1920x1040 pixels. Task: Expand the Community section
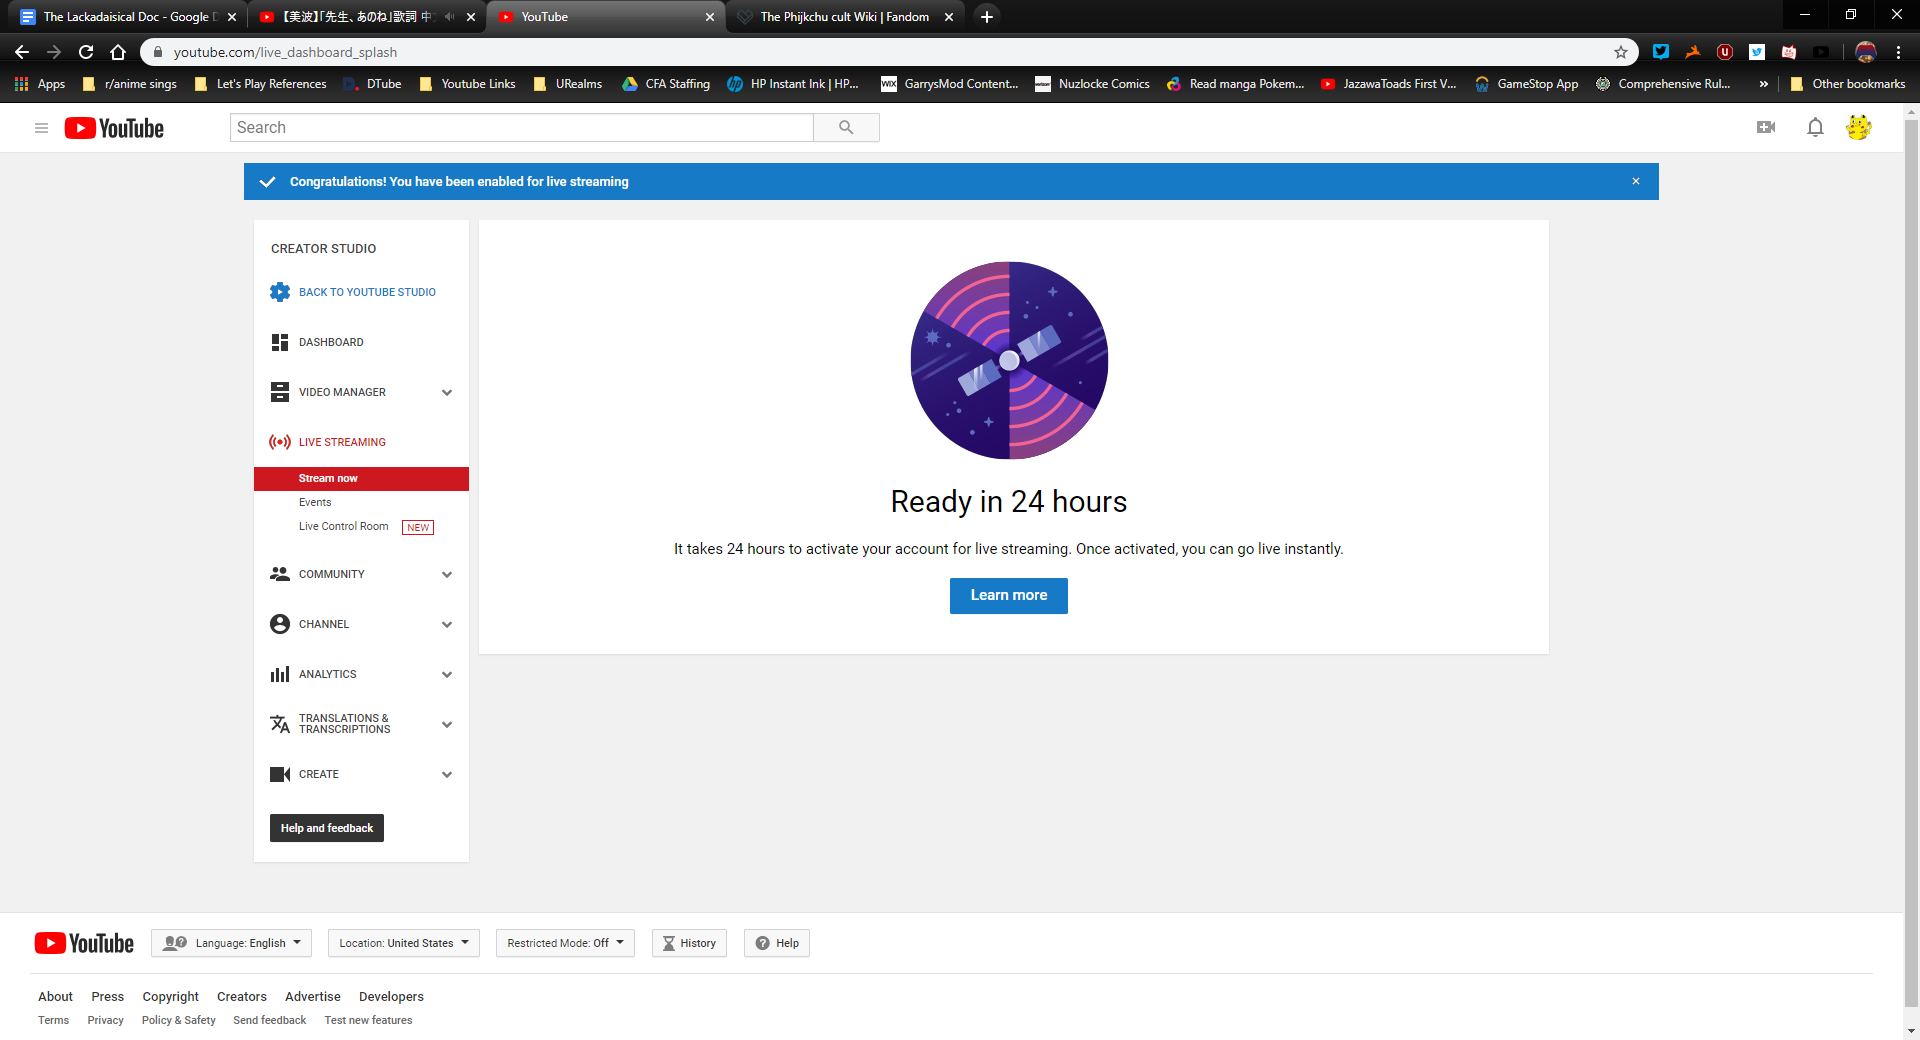pos(447,574)
